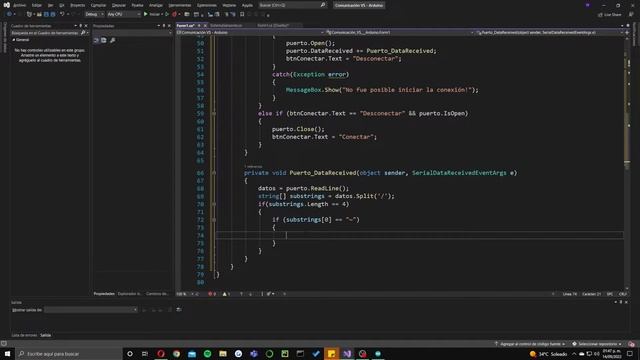This screenshot has height=360, width=640.
Task: Click the Visual Studio icon in the taskbar
Action: pyautogui.click(x=347, y=353)
